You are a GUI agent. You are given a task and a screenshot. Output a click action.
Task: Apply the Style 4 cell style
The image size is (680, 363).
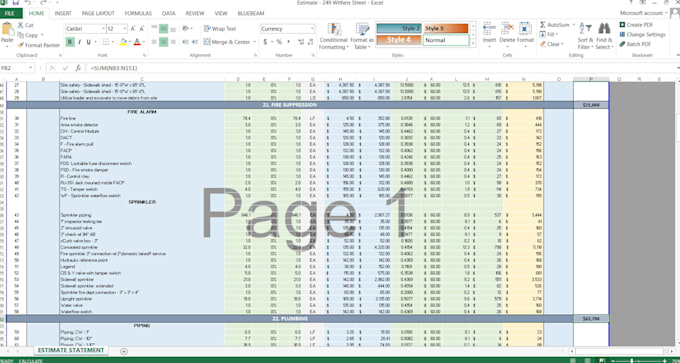point(399,40)
